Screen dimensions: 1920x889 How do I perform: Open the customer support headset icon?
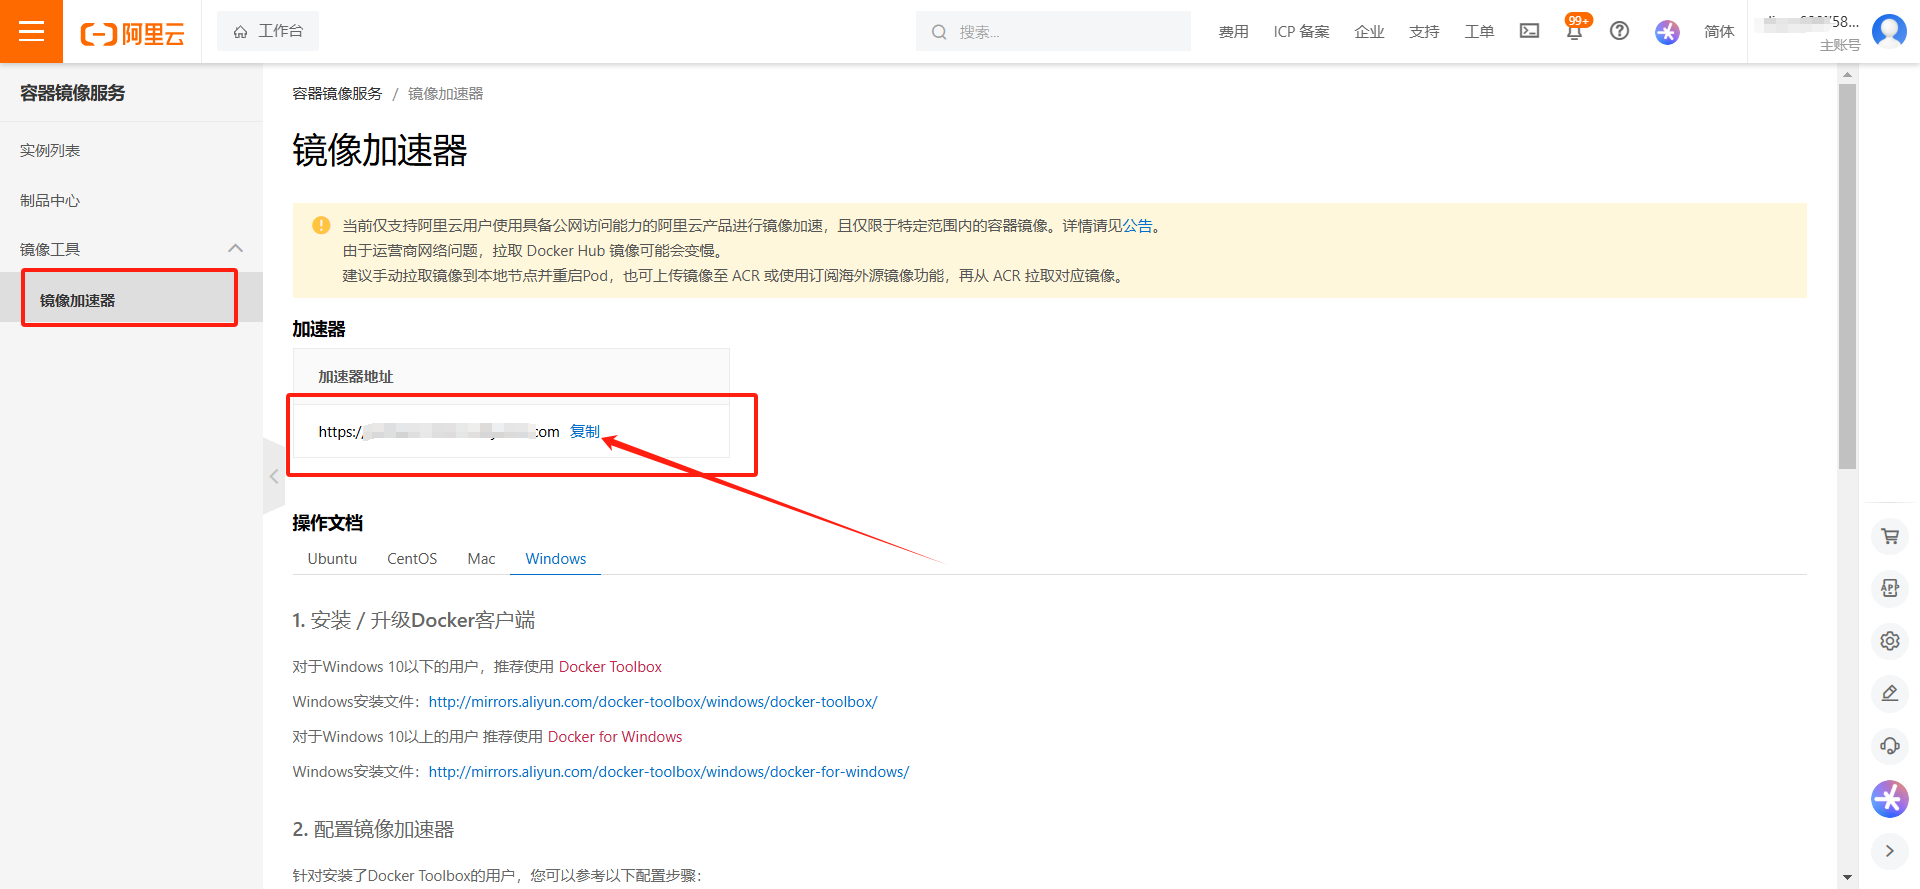click(x=1889, y=745)
